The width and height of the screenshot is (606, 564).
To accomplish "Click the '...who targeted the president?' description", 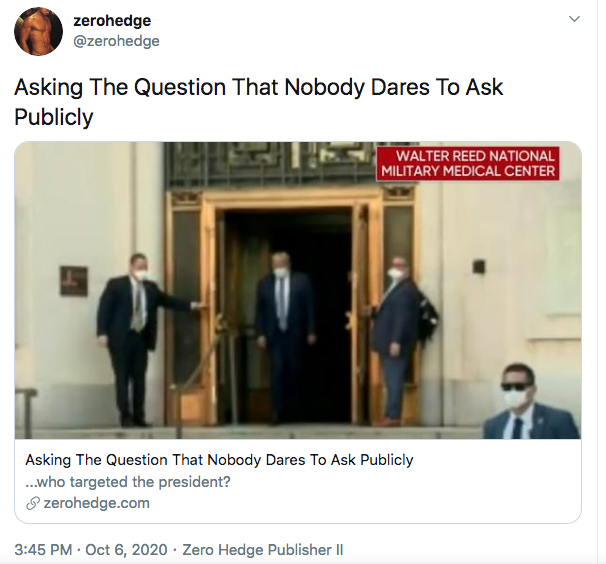I will (128, 482).
